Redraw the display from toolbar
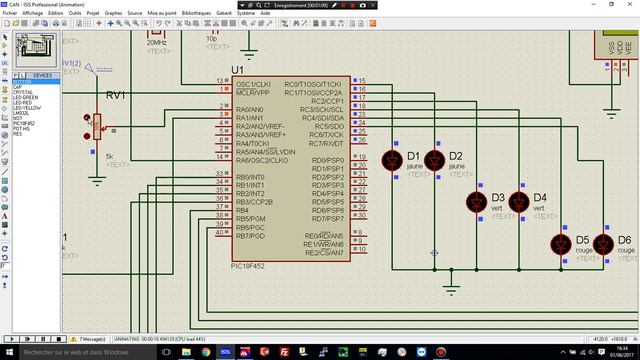 (x=79, y=24)
